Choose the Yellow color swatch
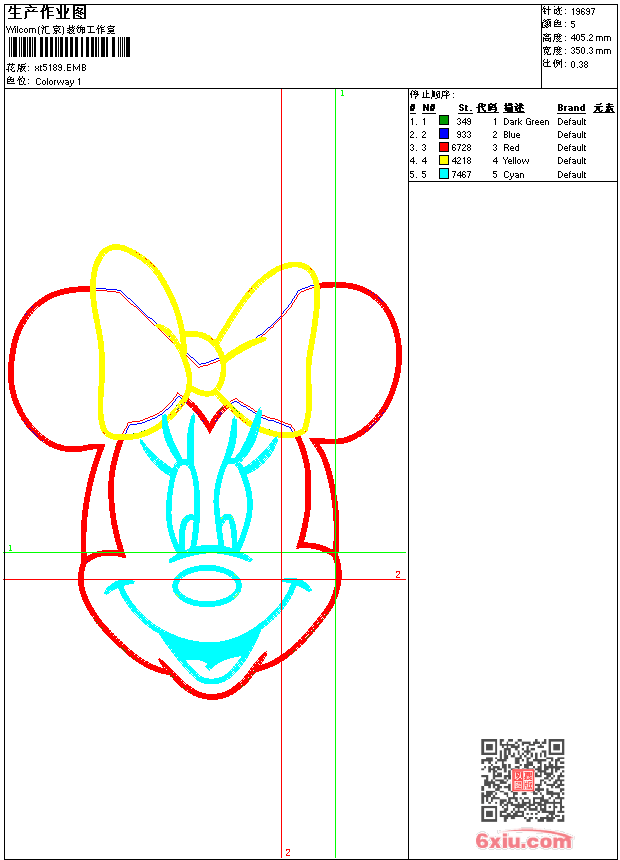 coord(444,160)
